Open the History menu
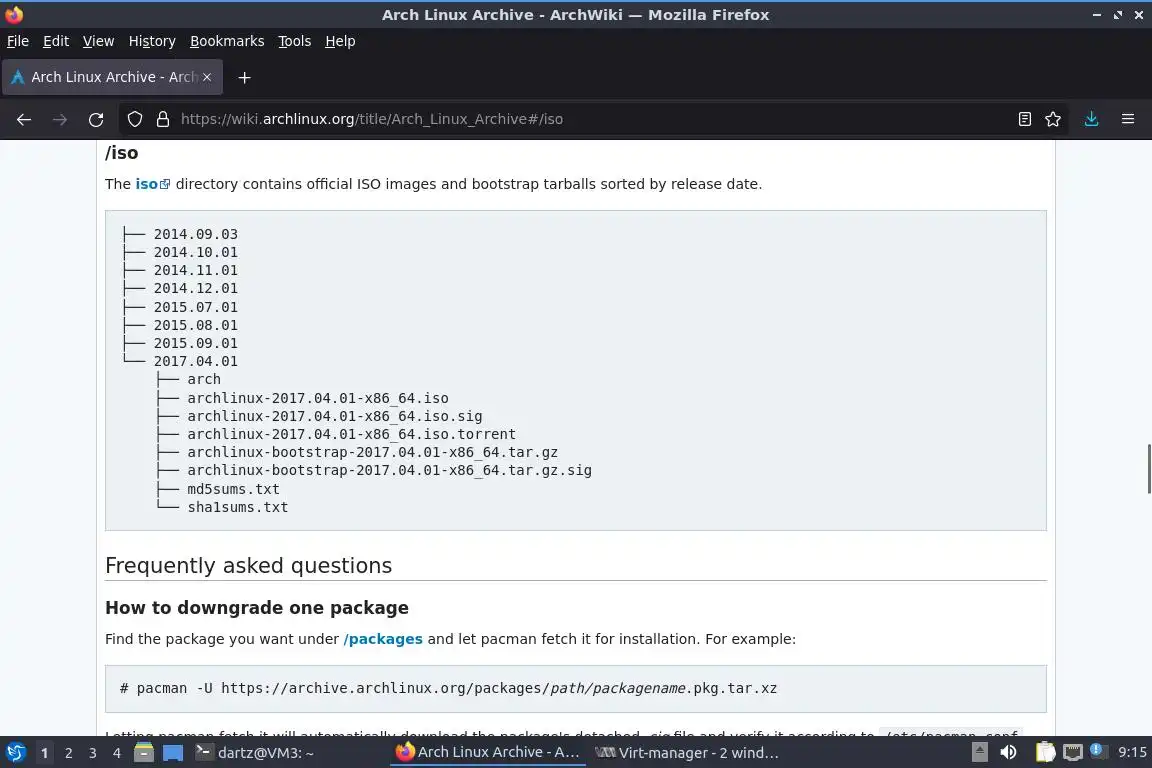Image resolution: width=1152 pixels, height=768 pixels. (152, 41)
